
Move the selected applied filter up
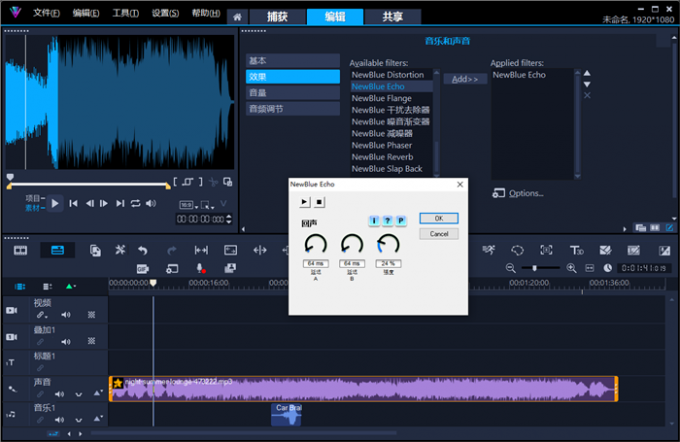point(587,72)
